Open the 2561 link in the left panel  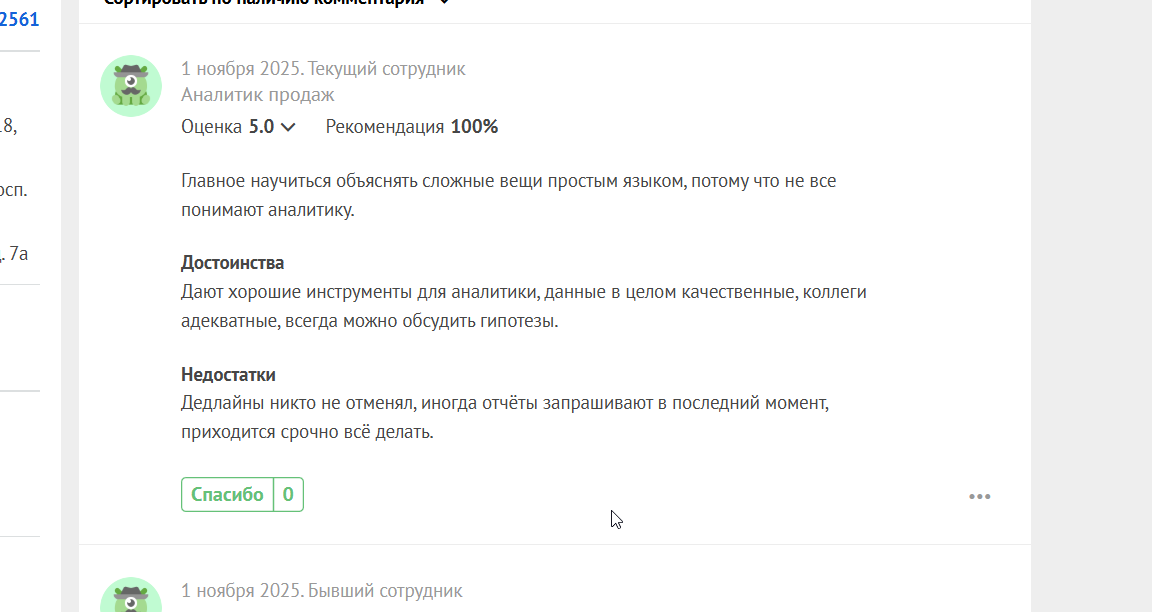point(20,17)
